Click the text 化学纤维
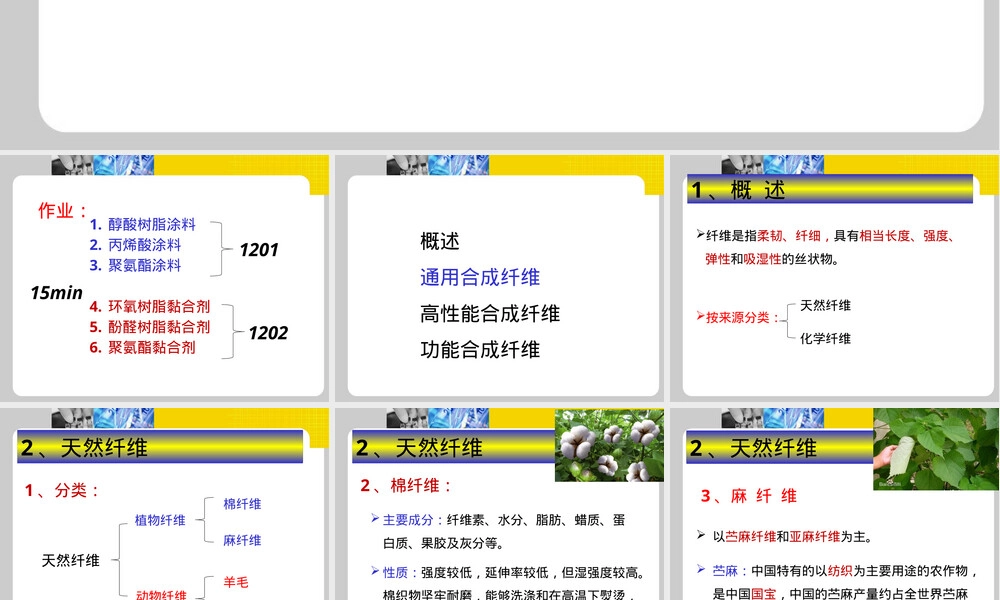Screen dimensions: 1000x600 pyautogui.click(x=825, y=339)
